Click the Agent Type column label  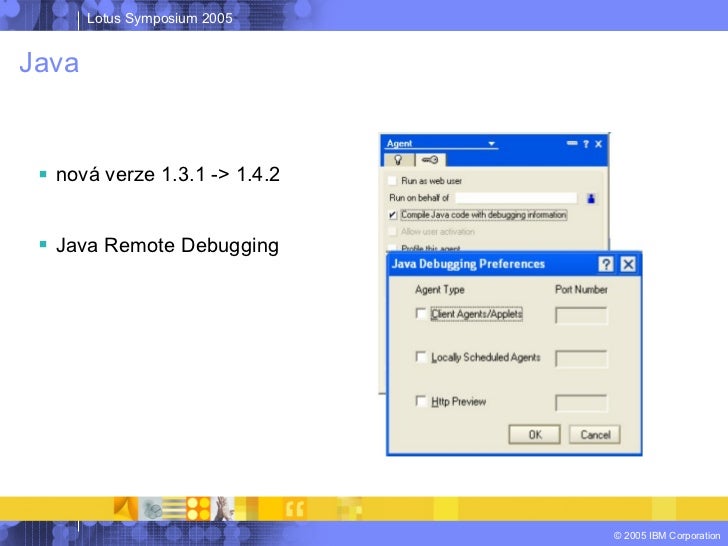pos(440,290)
